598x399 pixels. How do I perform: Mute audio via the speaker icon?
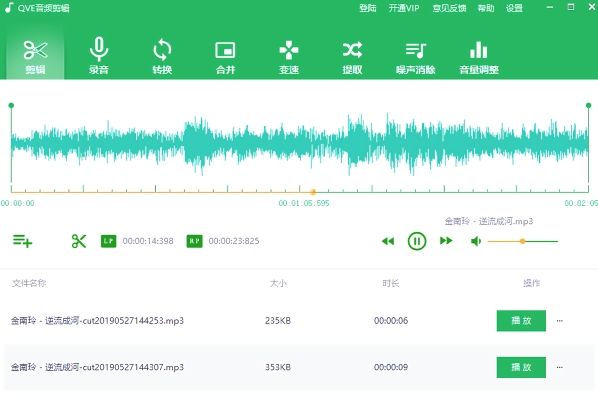(476, 241)
